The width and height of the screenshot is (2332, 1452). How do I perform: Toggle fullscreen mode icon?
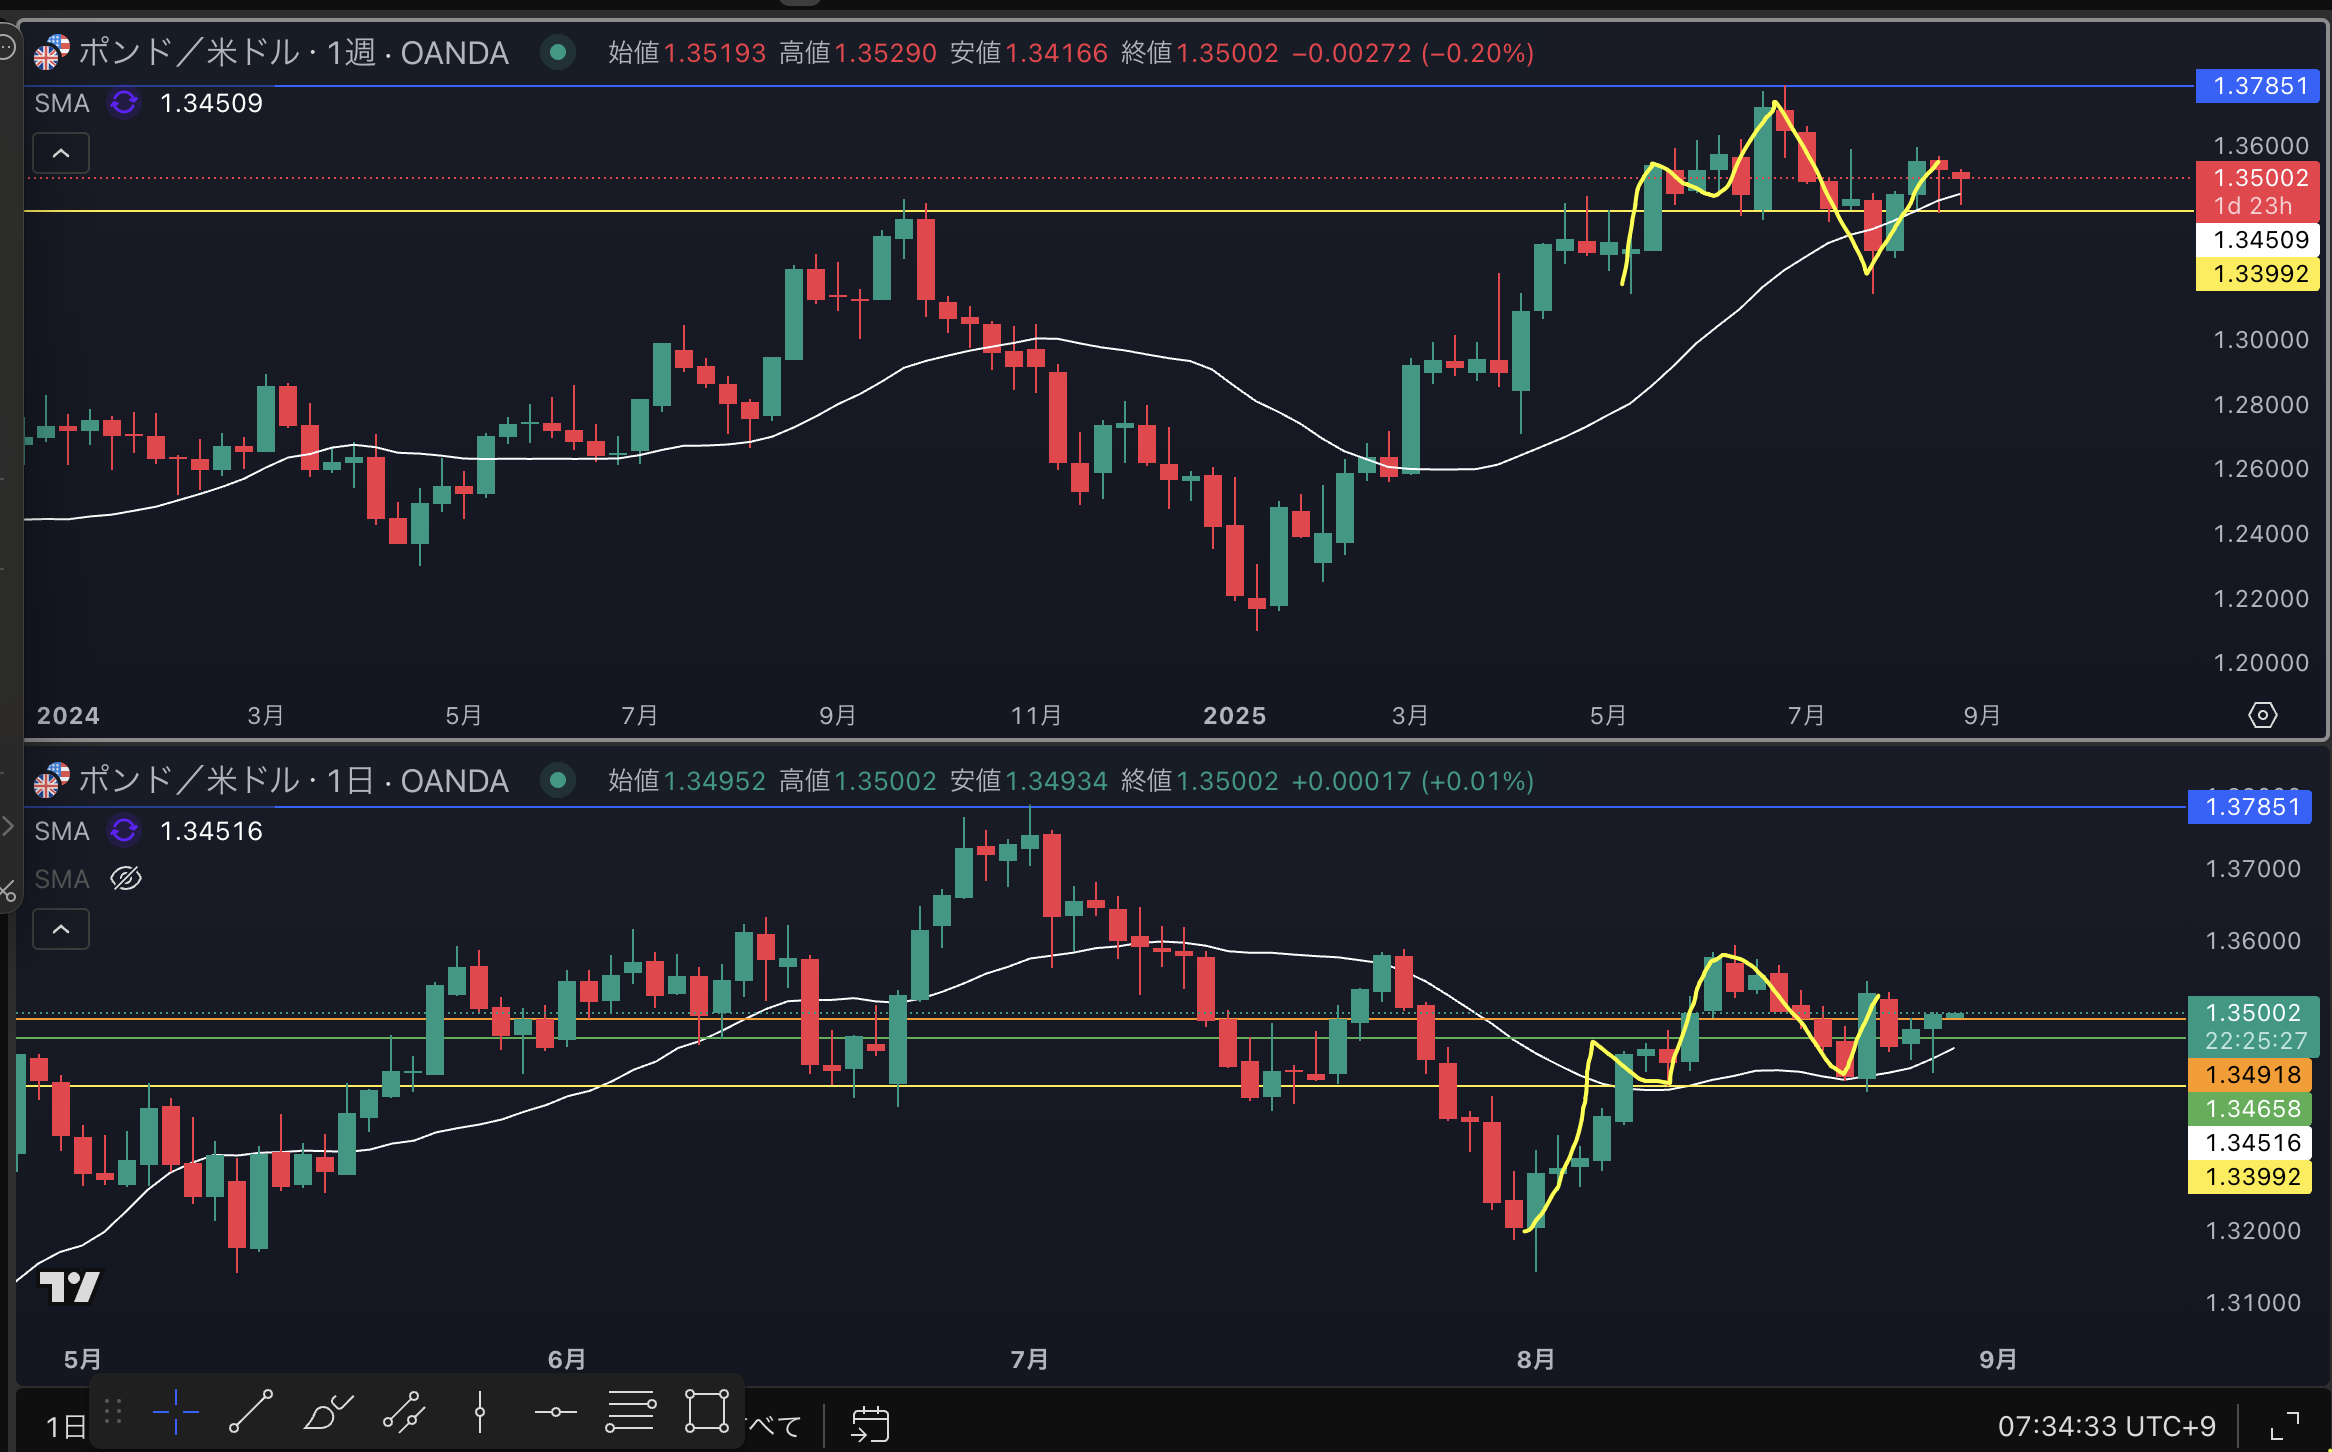(2285, 1425)
